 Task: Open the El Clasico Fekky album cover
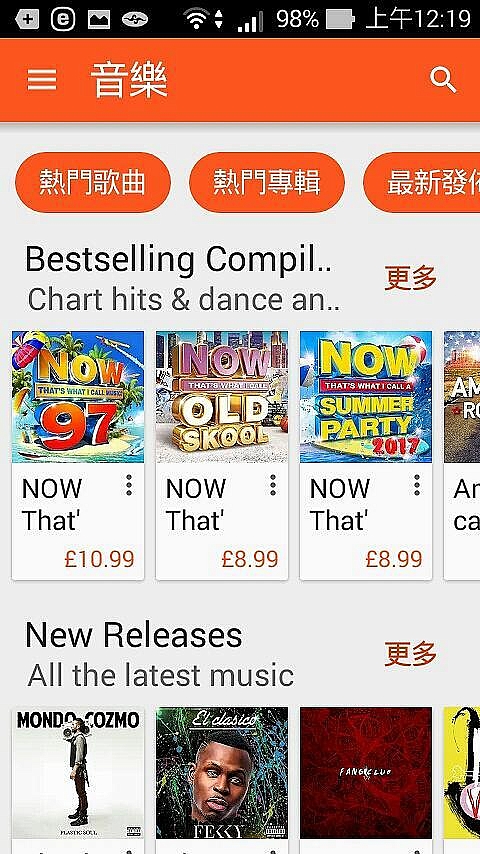click(222, 773)
